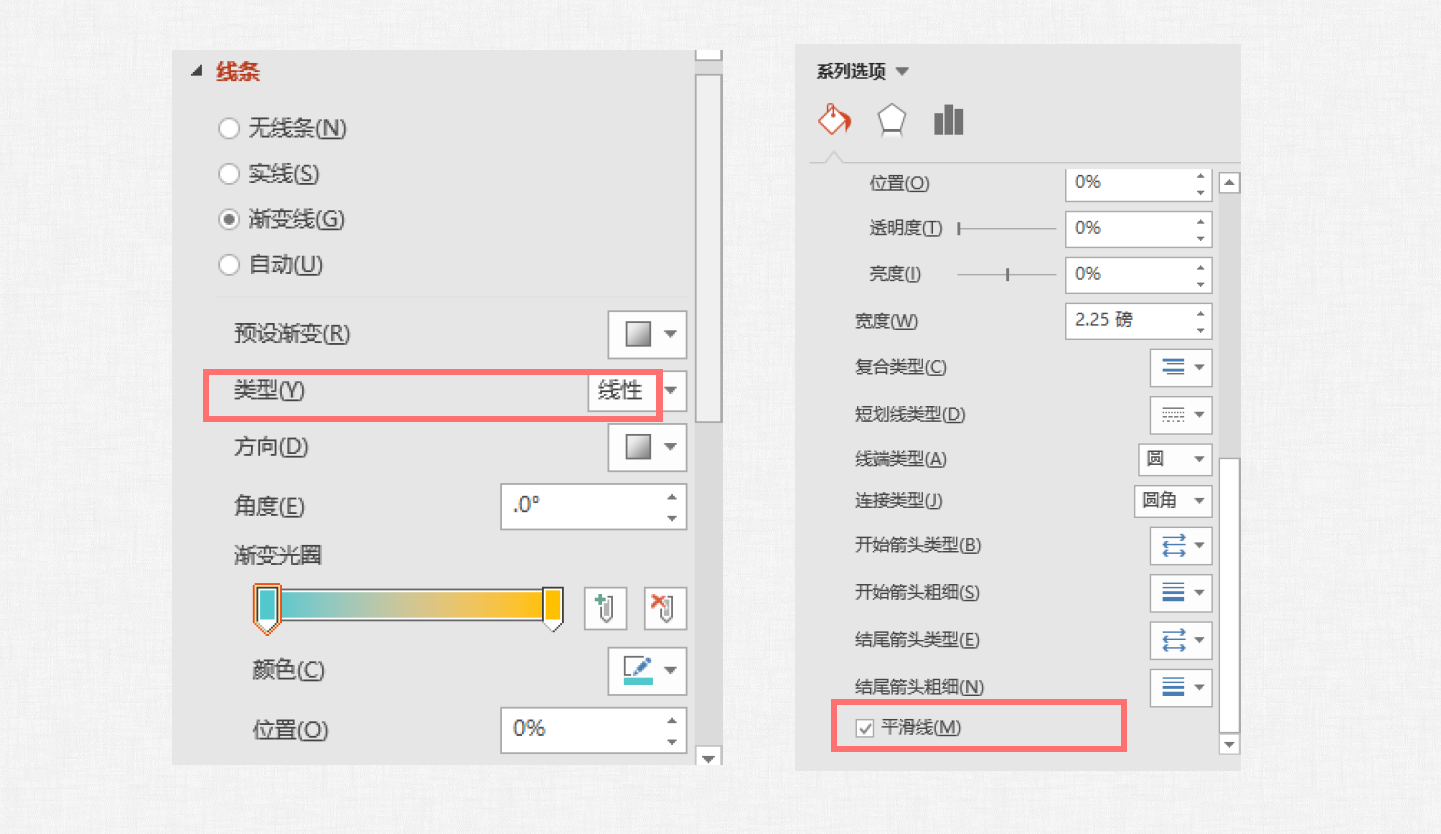
Task: Select the 实线 radio option
Action: pyautogui.click(x=229, y=174)
